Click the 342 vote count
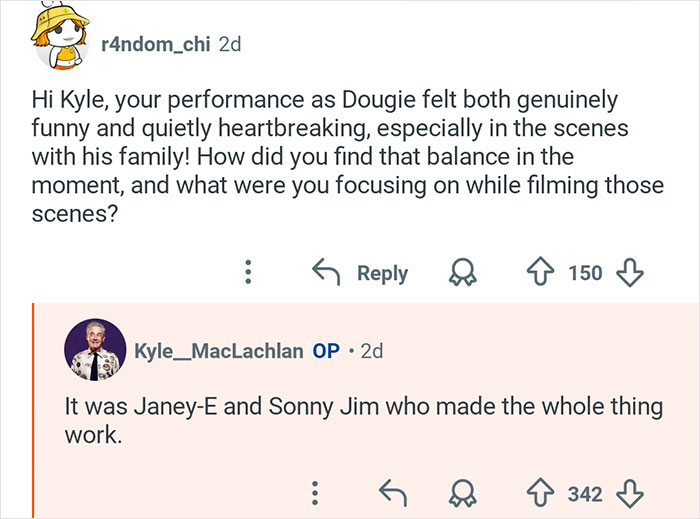This screenshot has width=700, height=519. [x=585, y=493]
